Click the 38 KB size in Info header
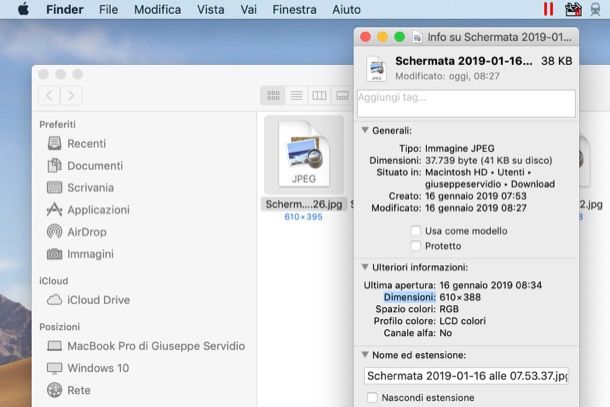This screenshot has width=610, height=407. coord(556,61)
